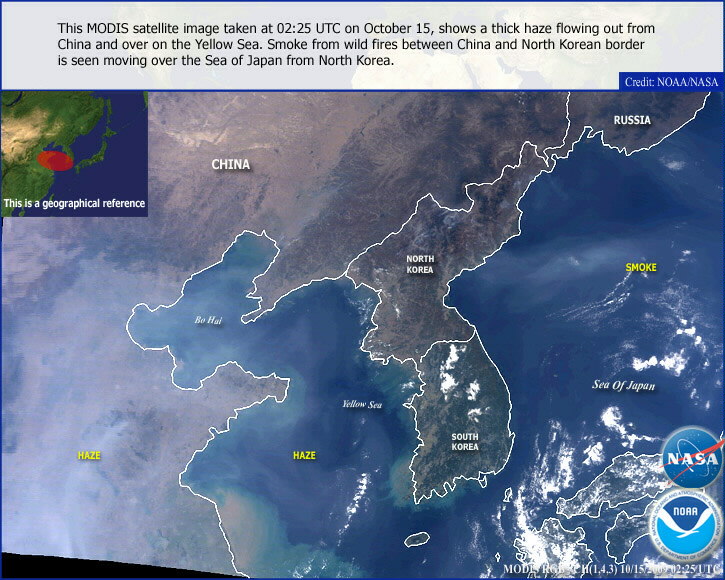Select the CHINA map label
725x580 pixels.
pos(230,165)
